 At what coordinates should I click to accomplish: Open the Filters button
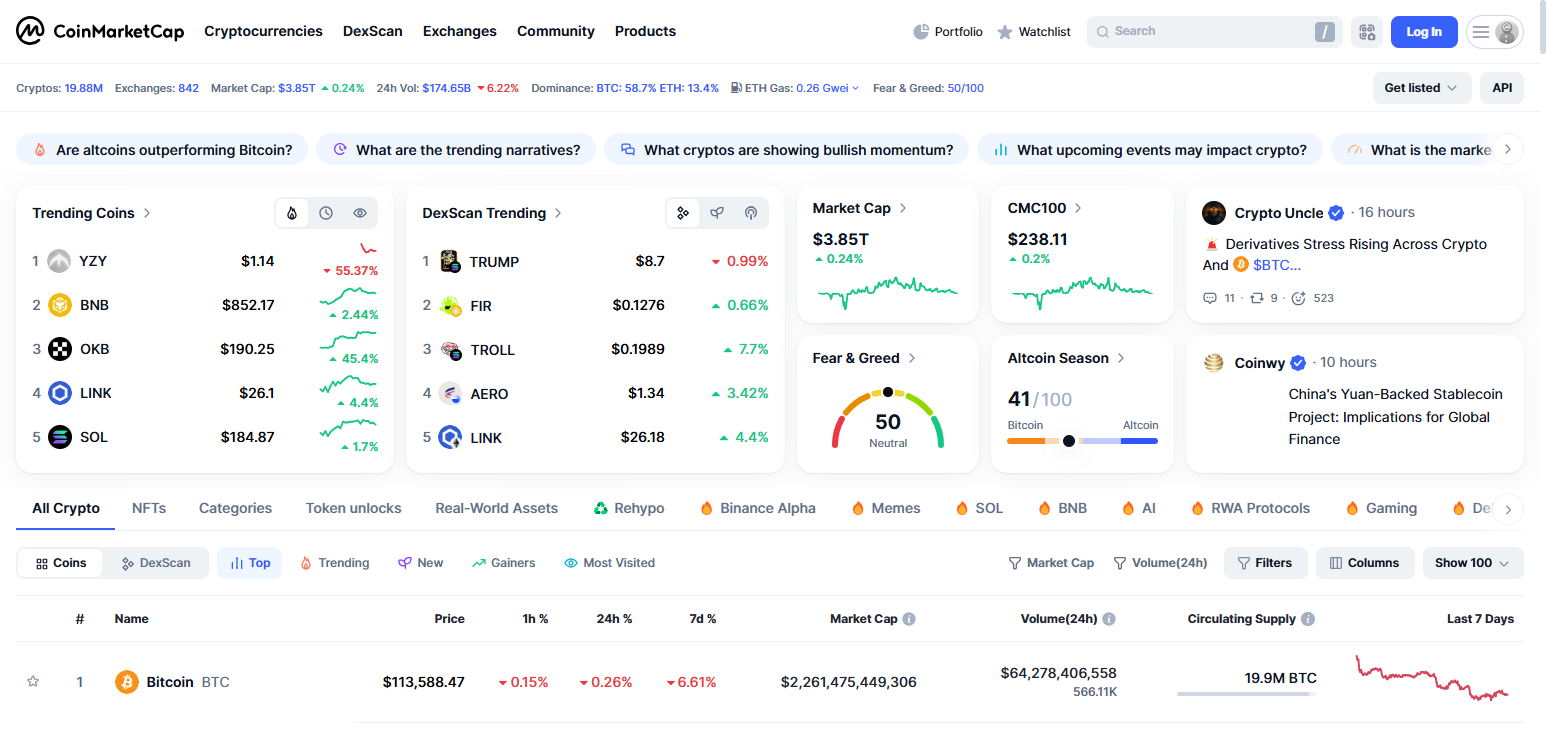click(1265, 563)
